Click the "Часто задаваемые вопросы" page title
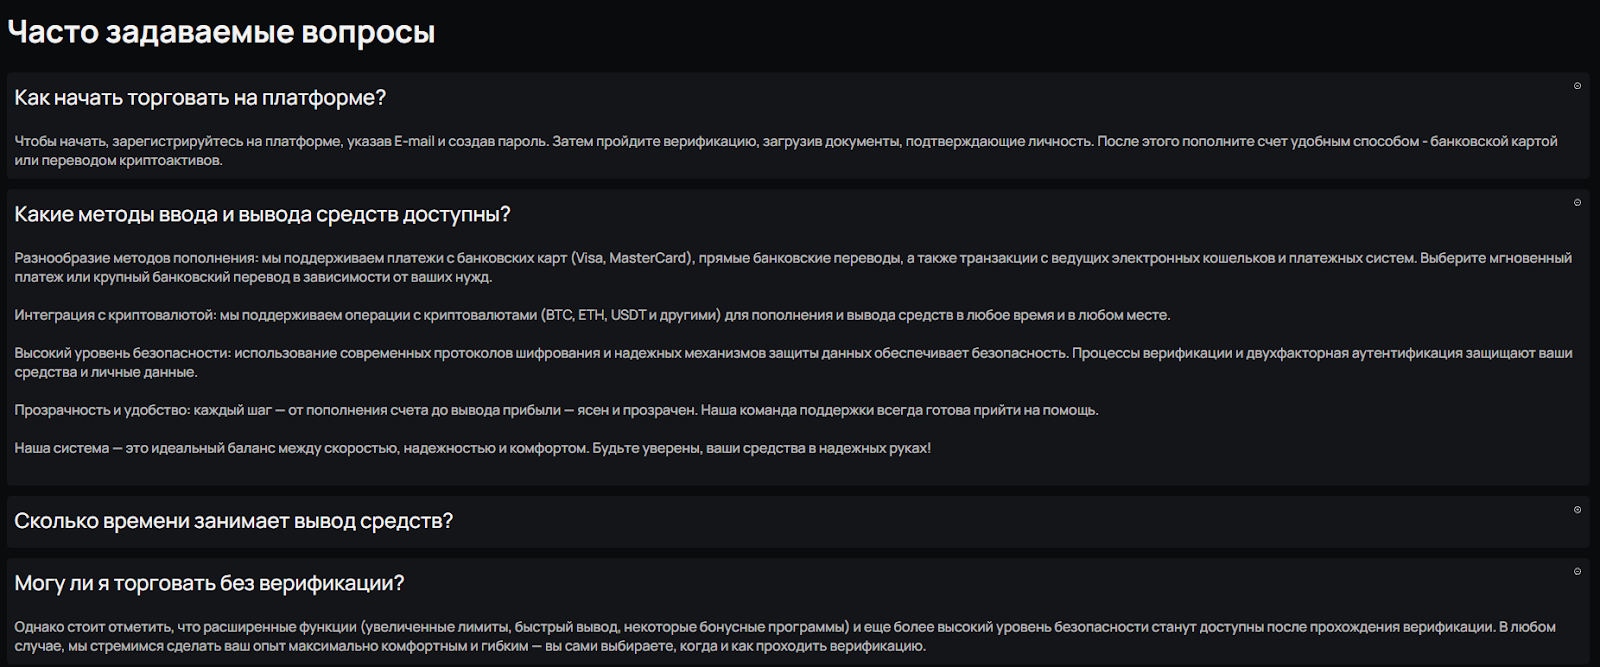The width and height of the screenshot is (1600, 667). click(221, 32)
